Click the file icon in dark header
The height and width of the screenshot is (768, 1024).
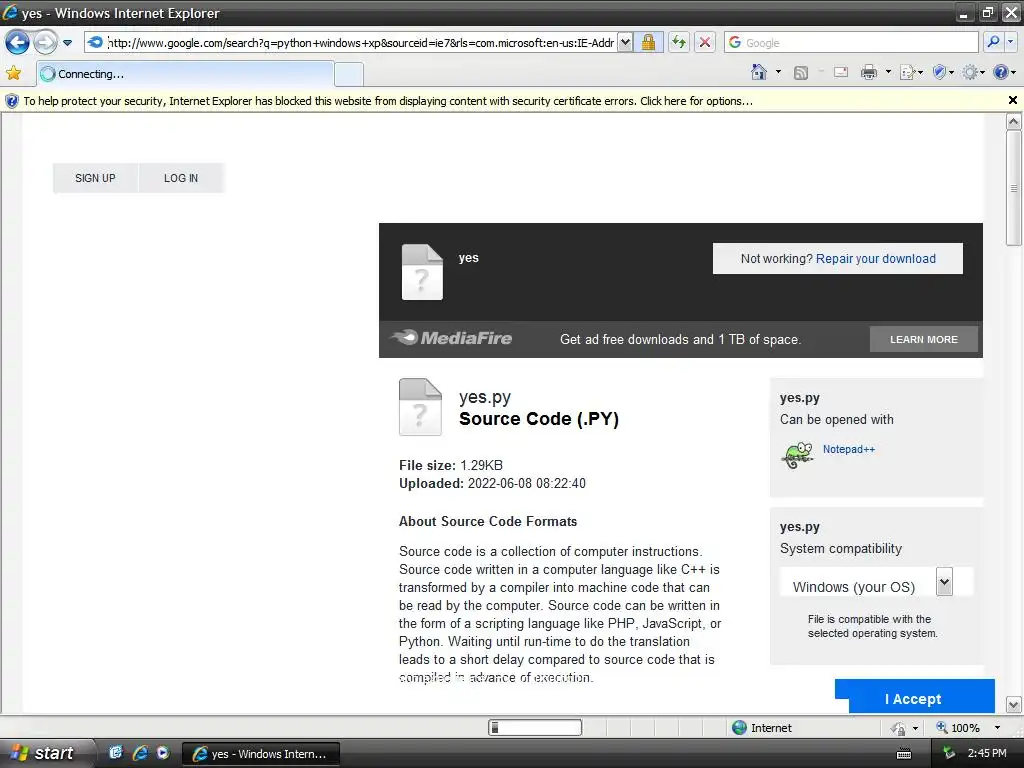pos(422,272)
